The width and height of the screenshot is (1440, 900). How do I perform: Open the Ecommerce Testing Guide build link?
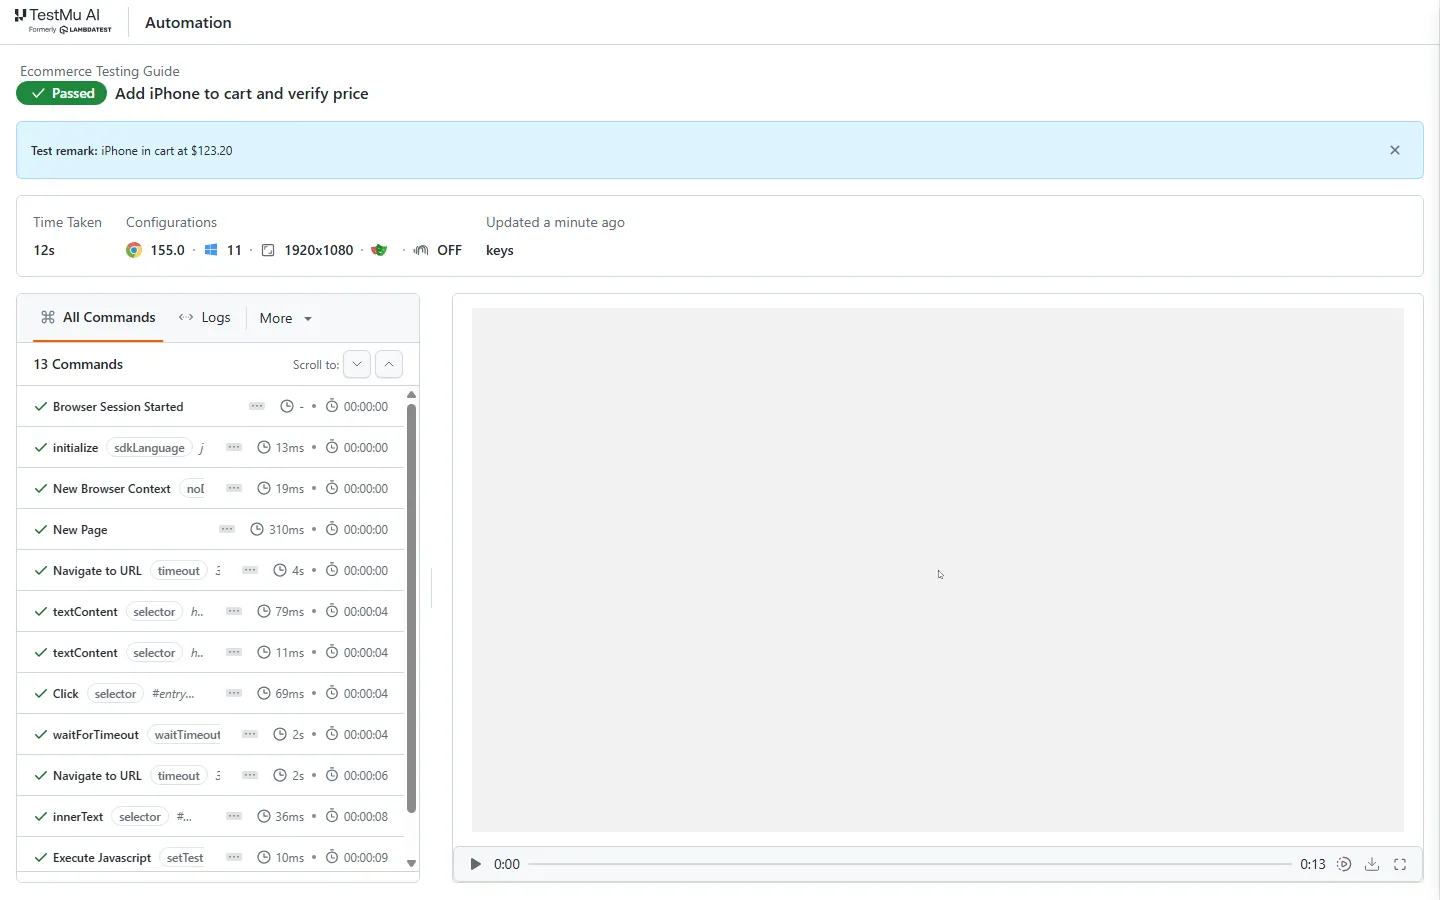point(100,71)
